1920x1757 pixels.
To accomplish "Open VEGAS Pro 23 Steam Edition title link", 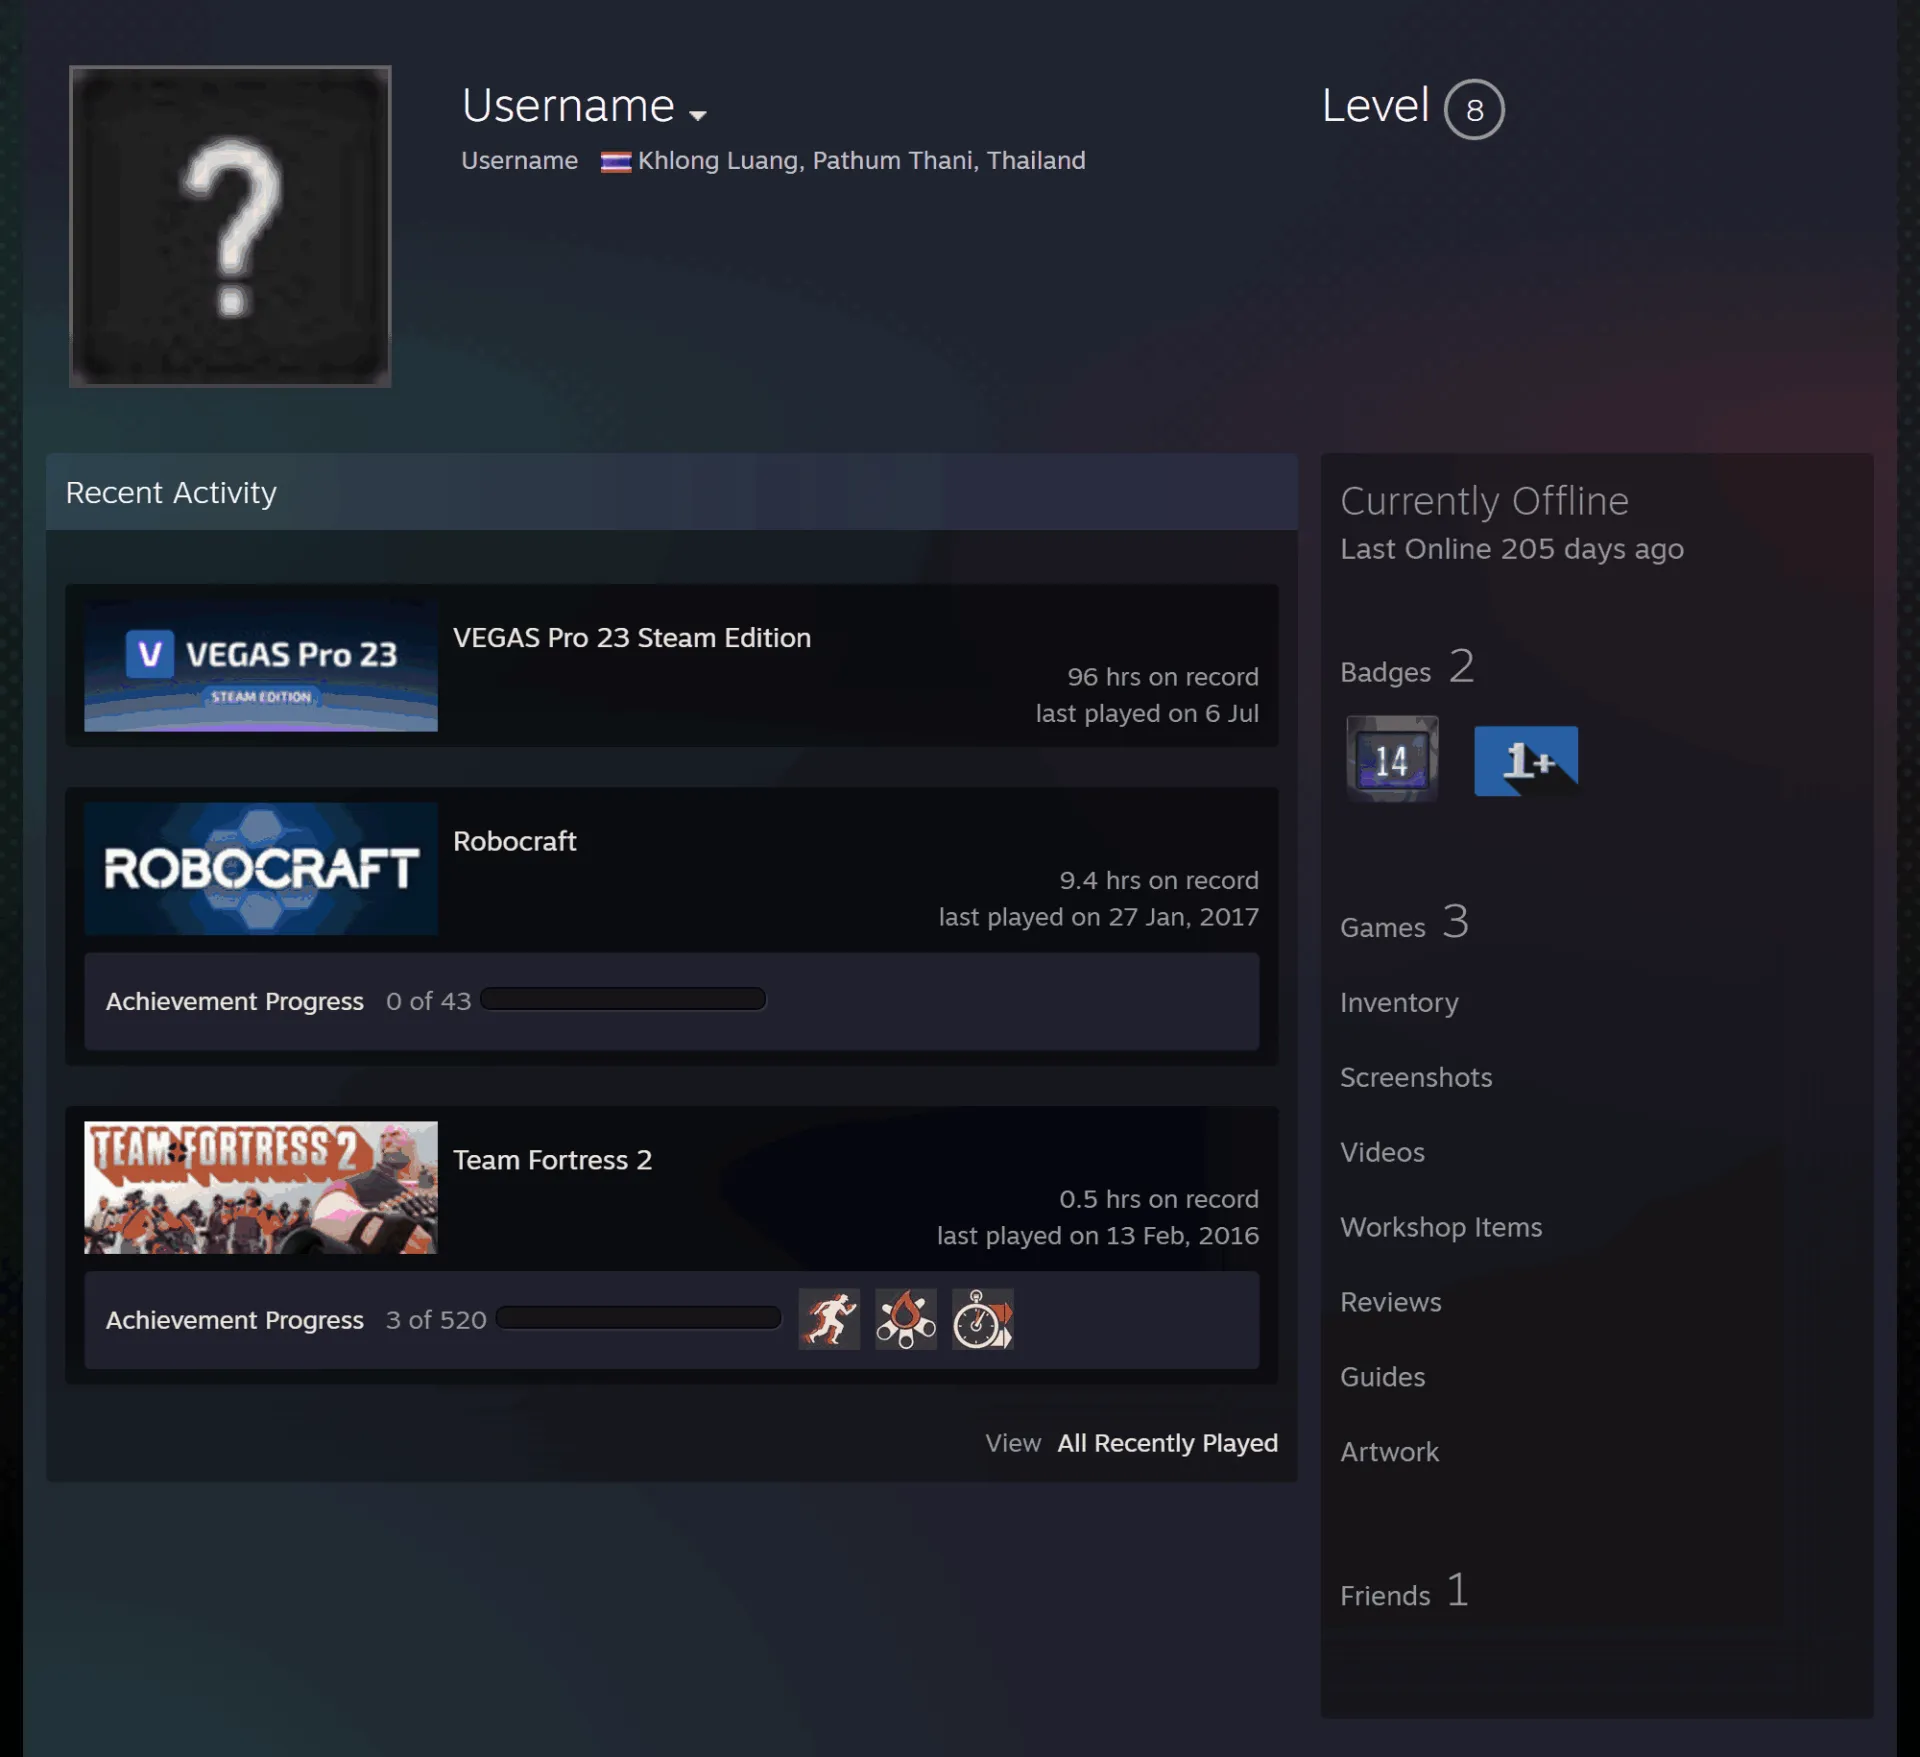I will (x=632, y=638).
